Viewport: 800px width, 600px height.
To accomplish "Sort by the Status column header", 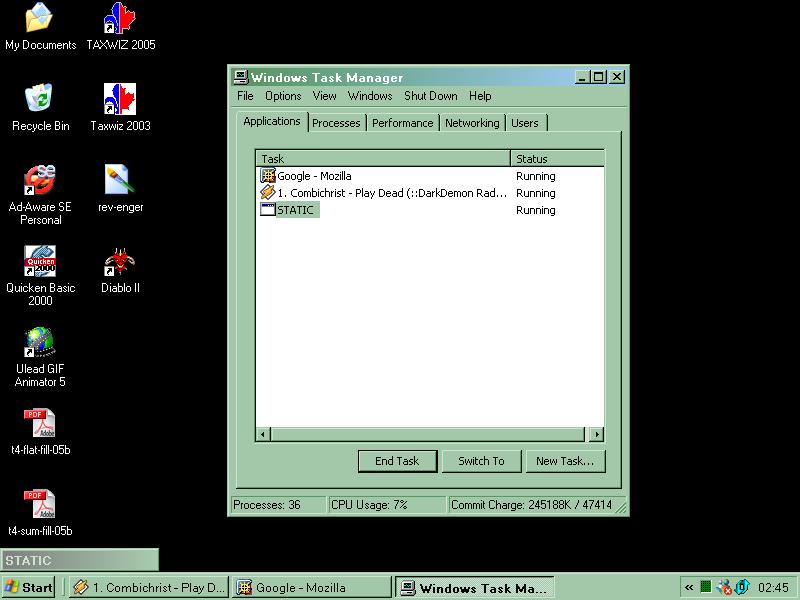I will coord(558,159).
